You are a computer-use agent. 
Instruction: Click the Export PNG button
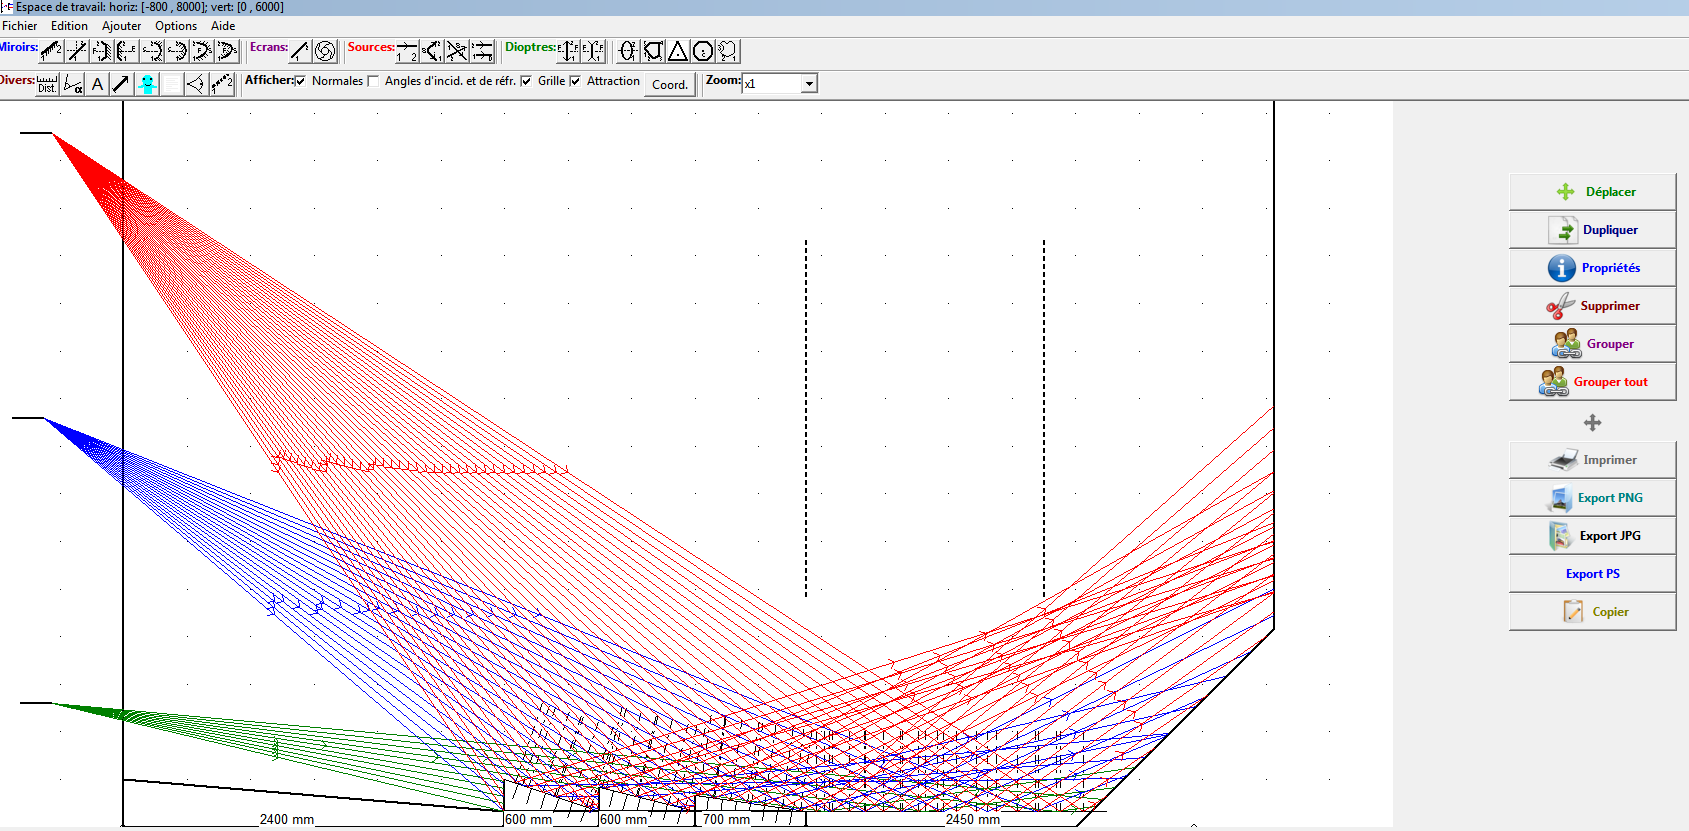pyautogui.click(x=1592, y=498)
